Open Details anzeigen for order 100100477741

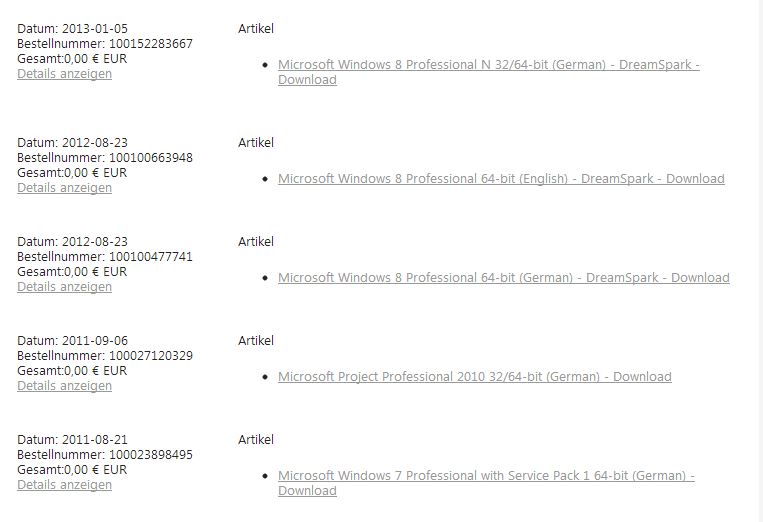pyautogui.click(x=64, y=287)
